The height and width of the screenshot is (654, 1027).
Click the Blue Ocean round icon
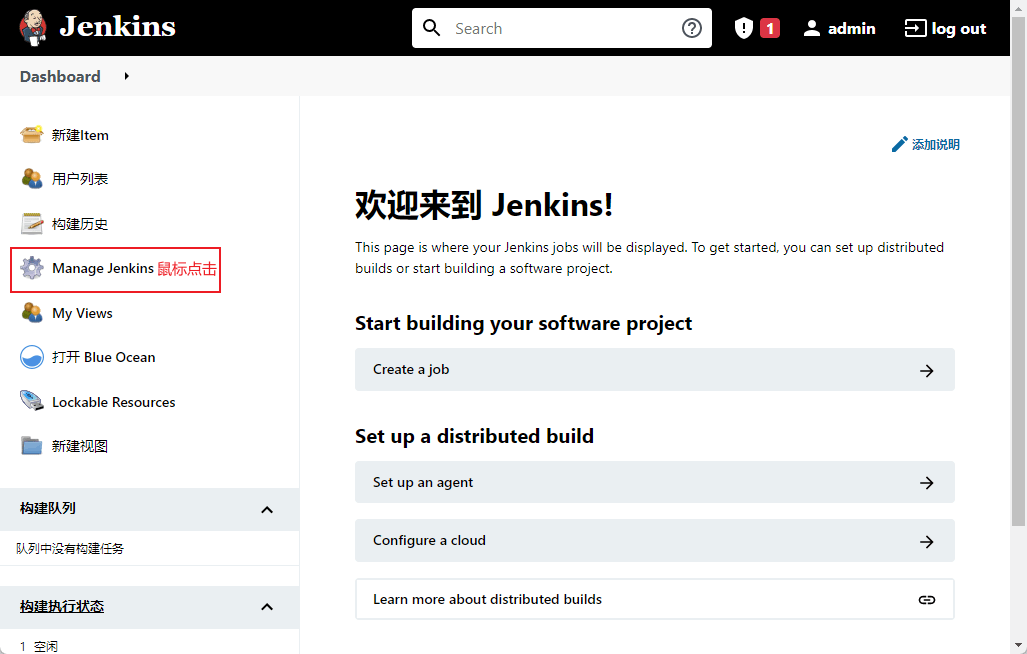point(31,357)
